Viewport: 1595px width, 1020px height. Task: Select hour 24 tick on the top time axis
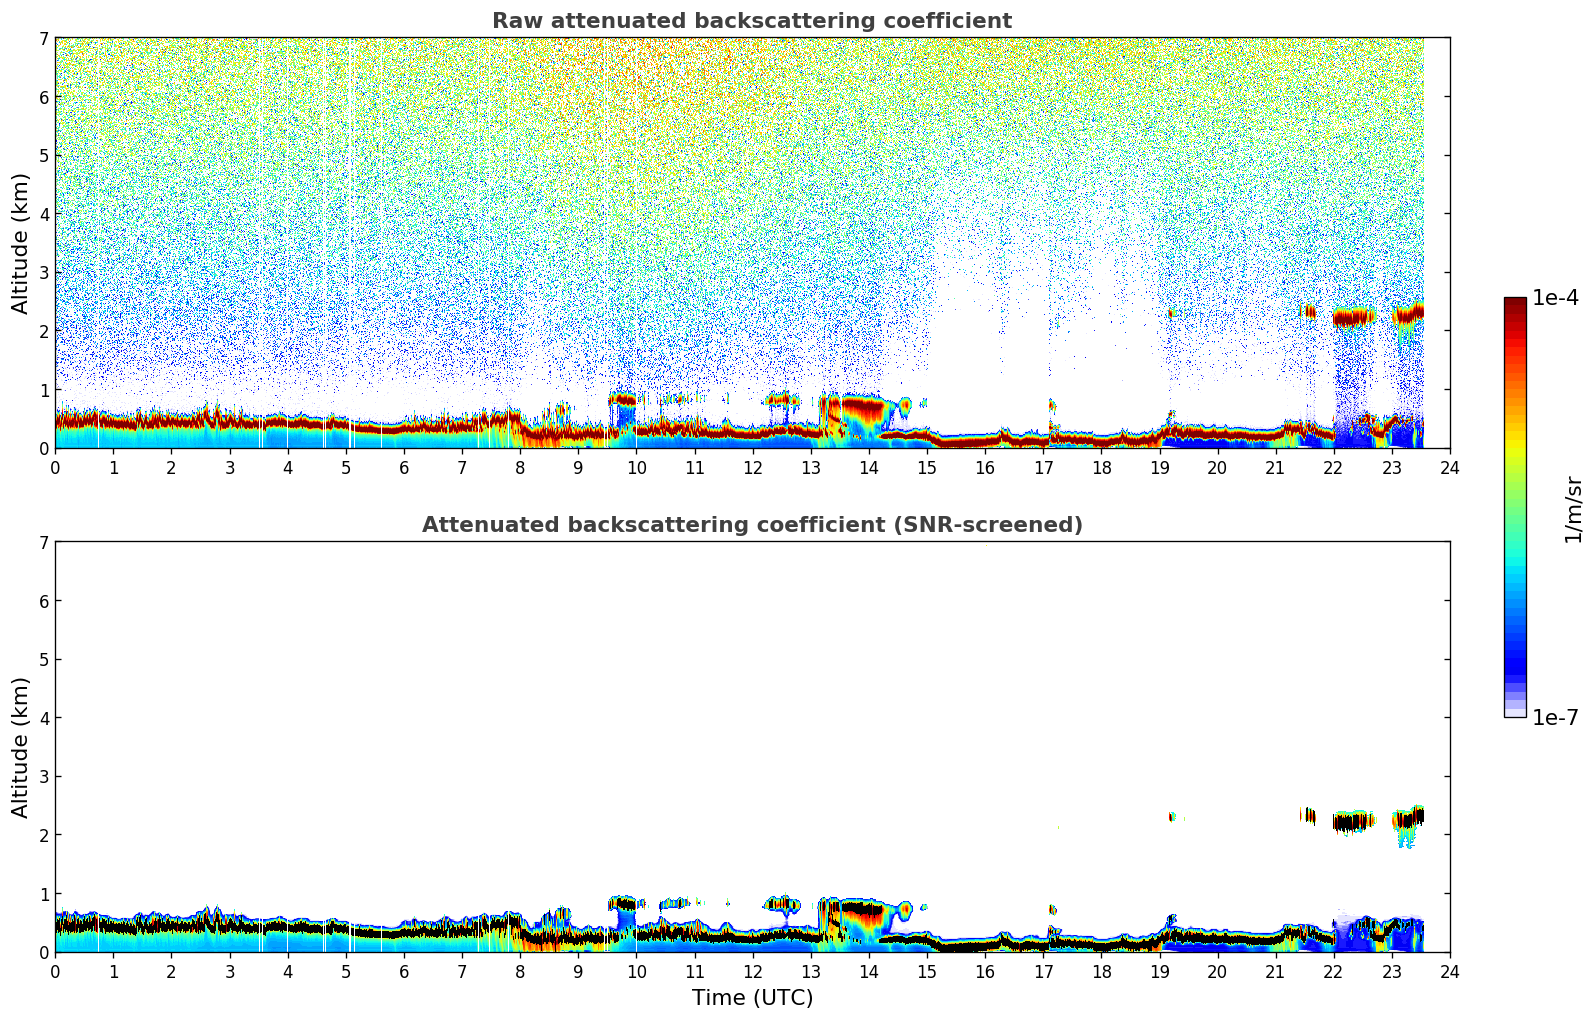pos(1450,467)
